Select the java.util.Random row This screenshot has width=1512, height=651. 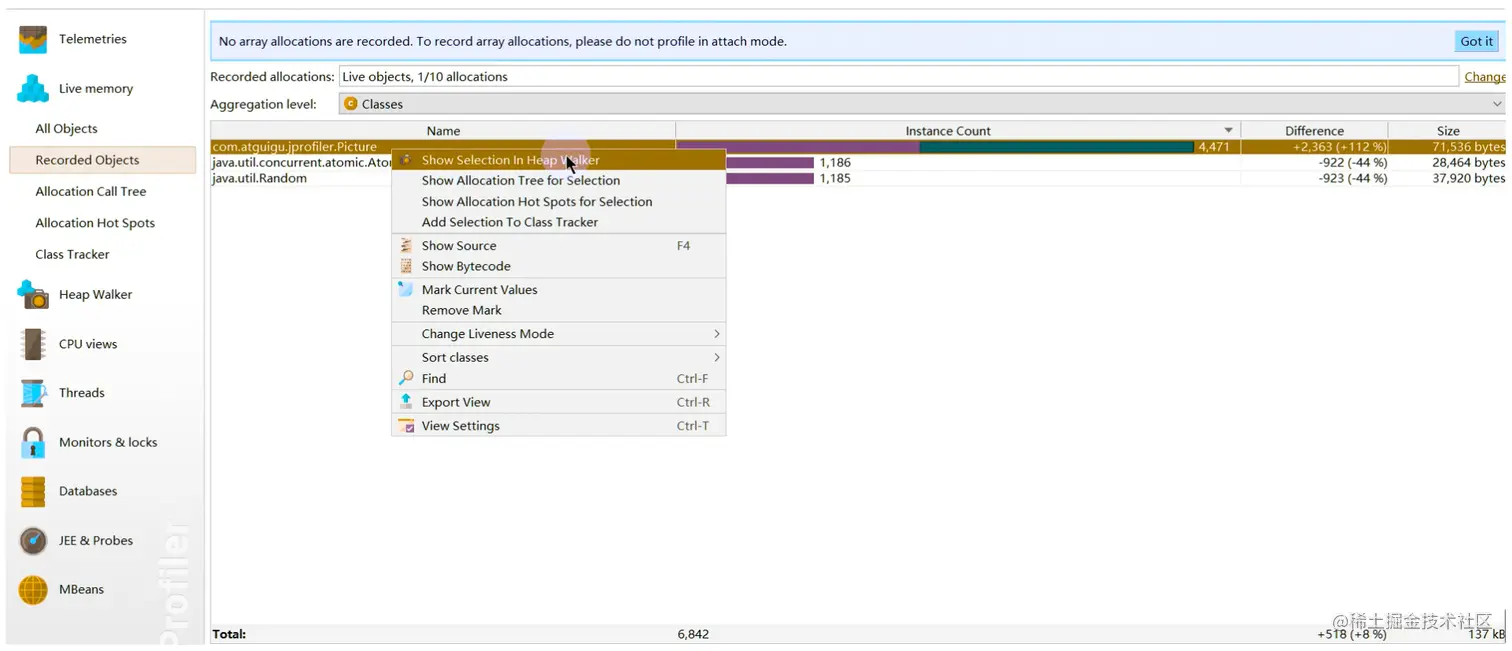pyautogui.click(x=858, y=179)
